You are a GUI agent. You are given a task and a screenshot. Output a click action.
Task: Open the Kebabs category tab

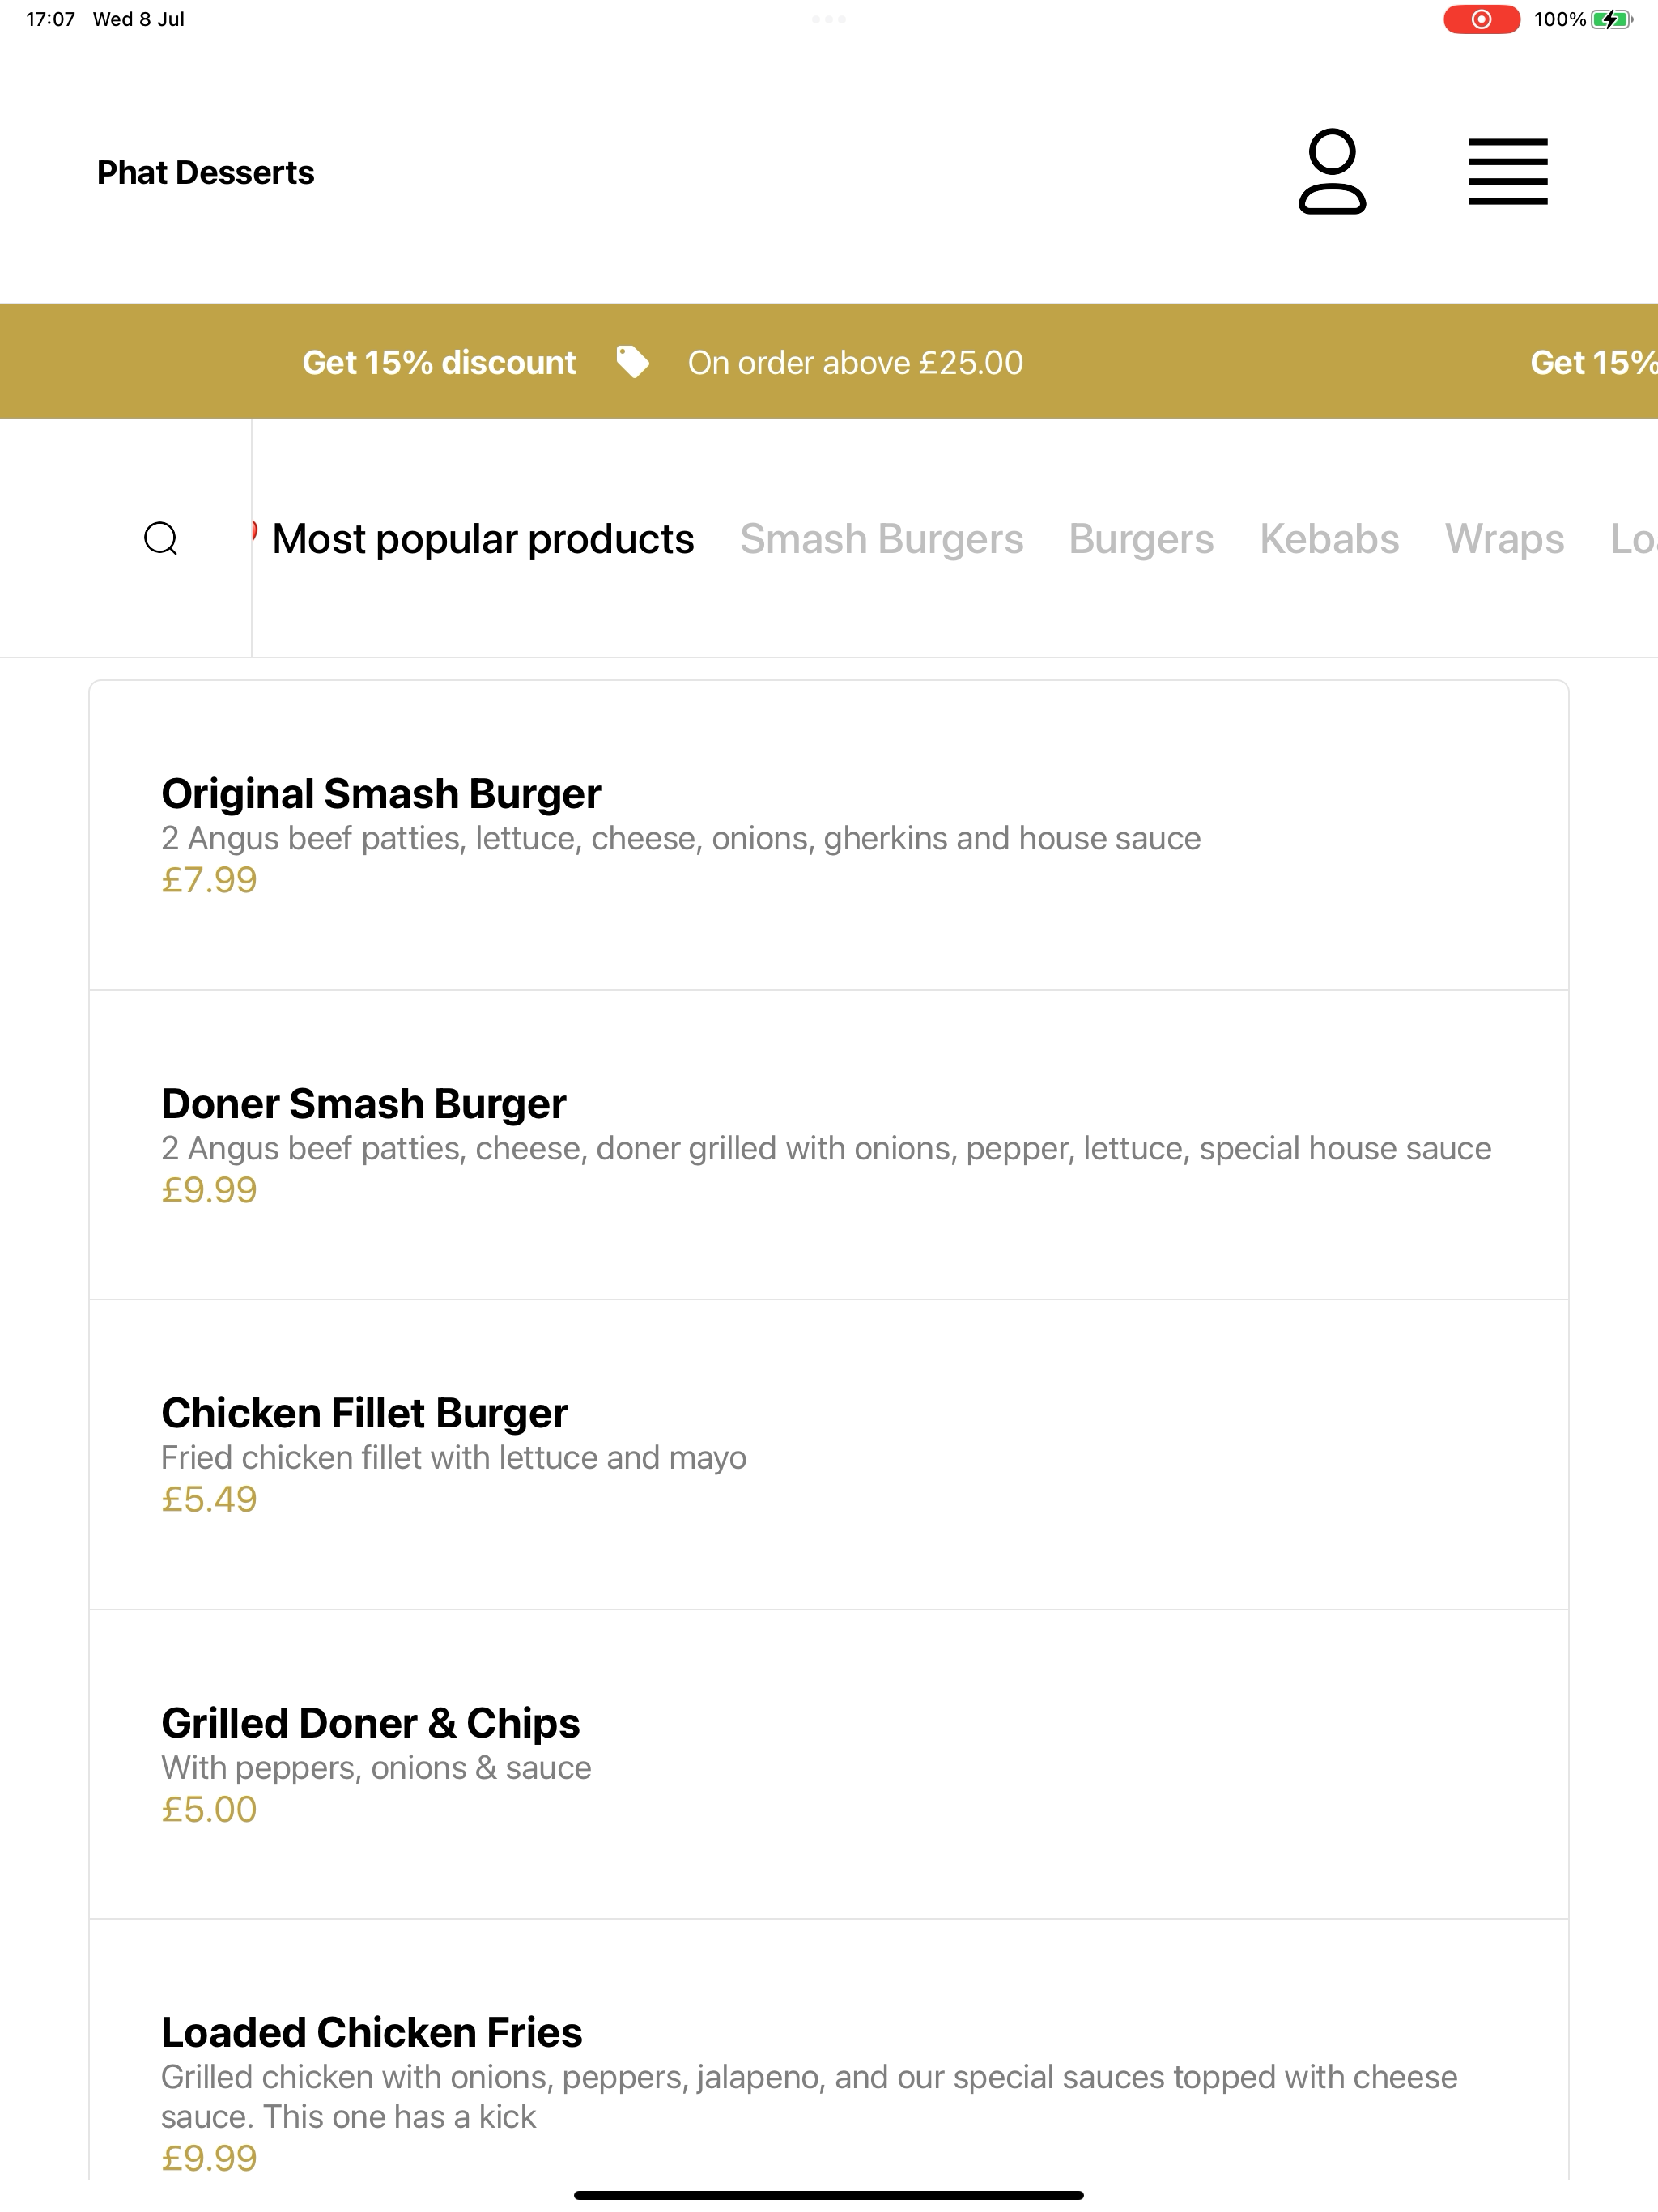(1329, 539)
